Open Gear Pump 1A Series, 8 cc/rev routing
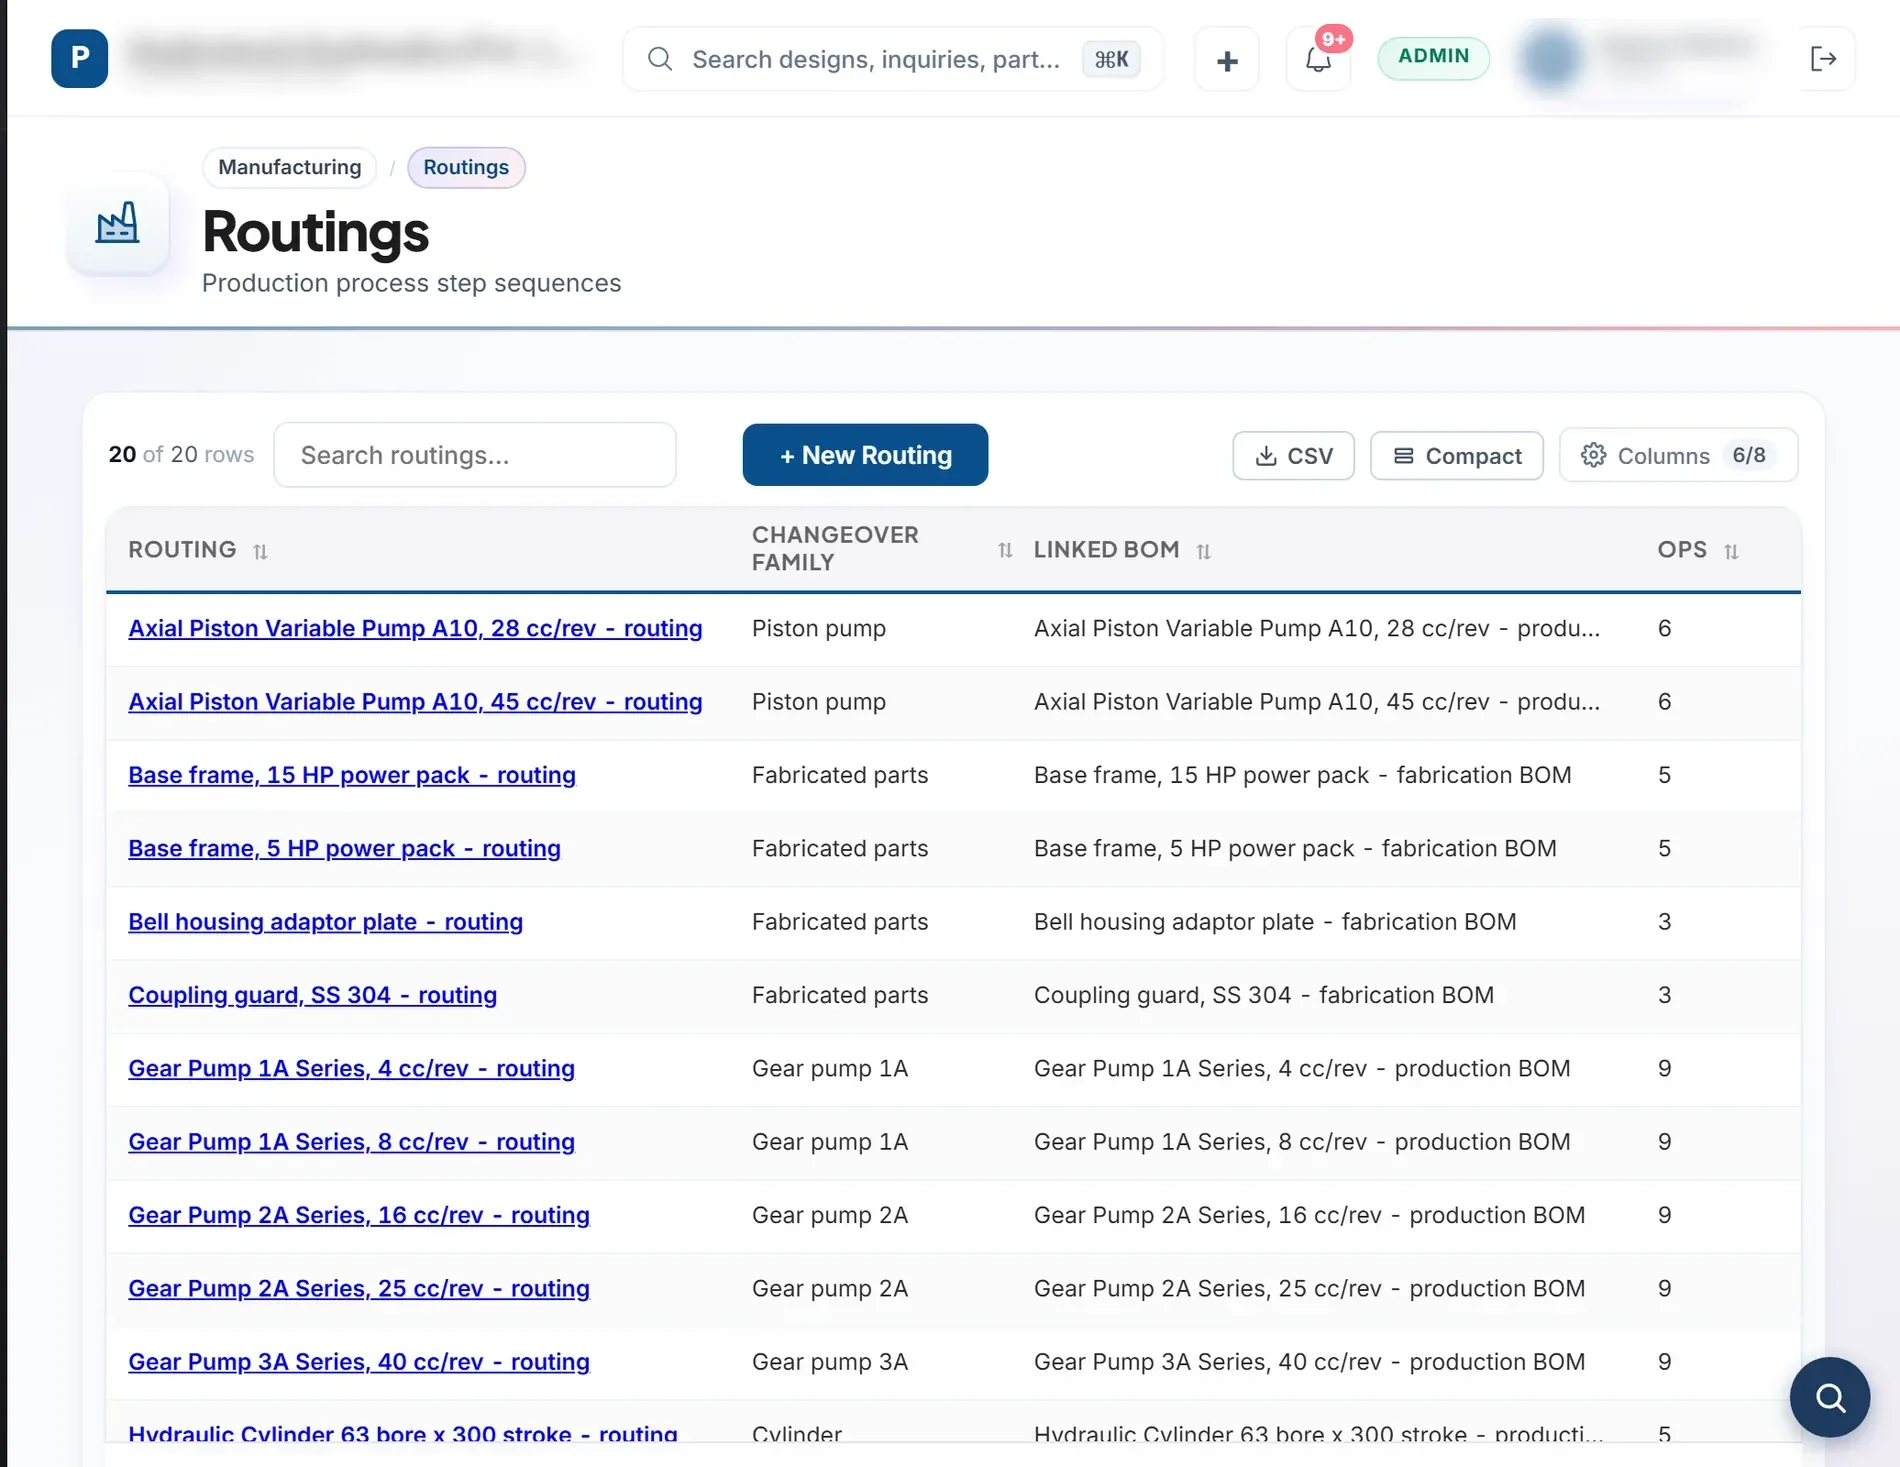 (x=351, y=1142)
